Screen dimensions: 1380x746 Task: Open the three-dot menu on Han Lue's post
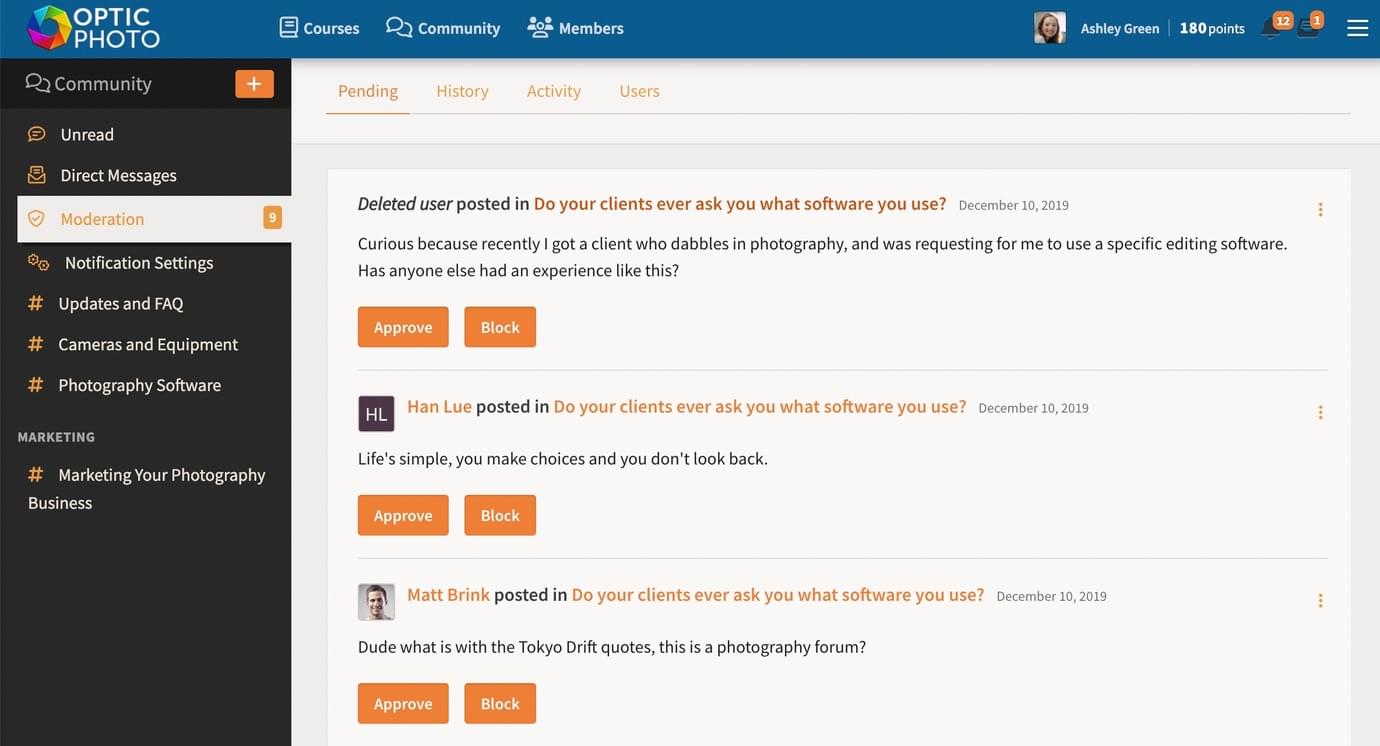tap(1320, 412)
